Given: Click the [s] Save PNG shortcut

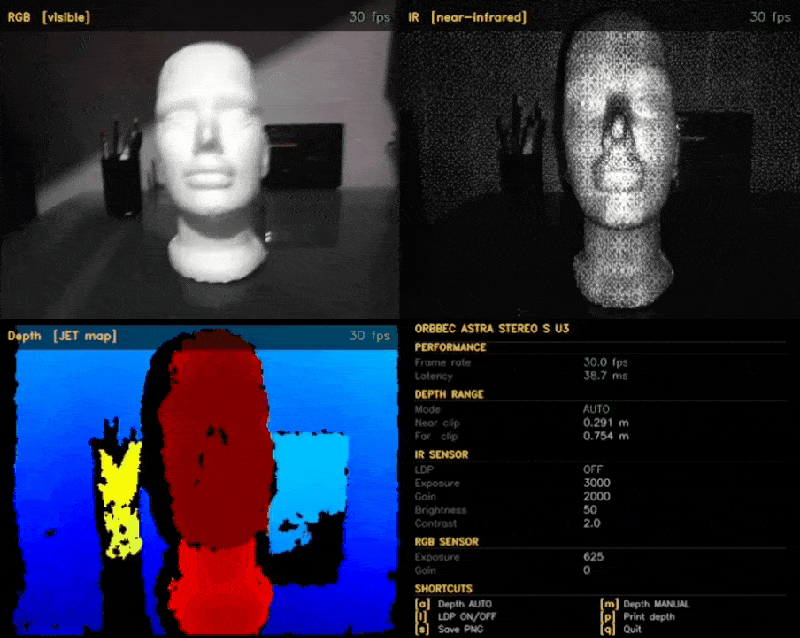Looking at the screenshot, I should (449, 629).
